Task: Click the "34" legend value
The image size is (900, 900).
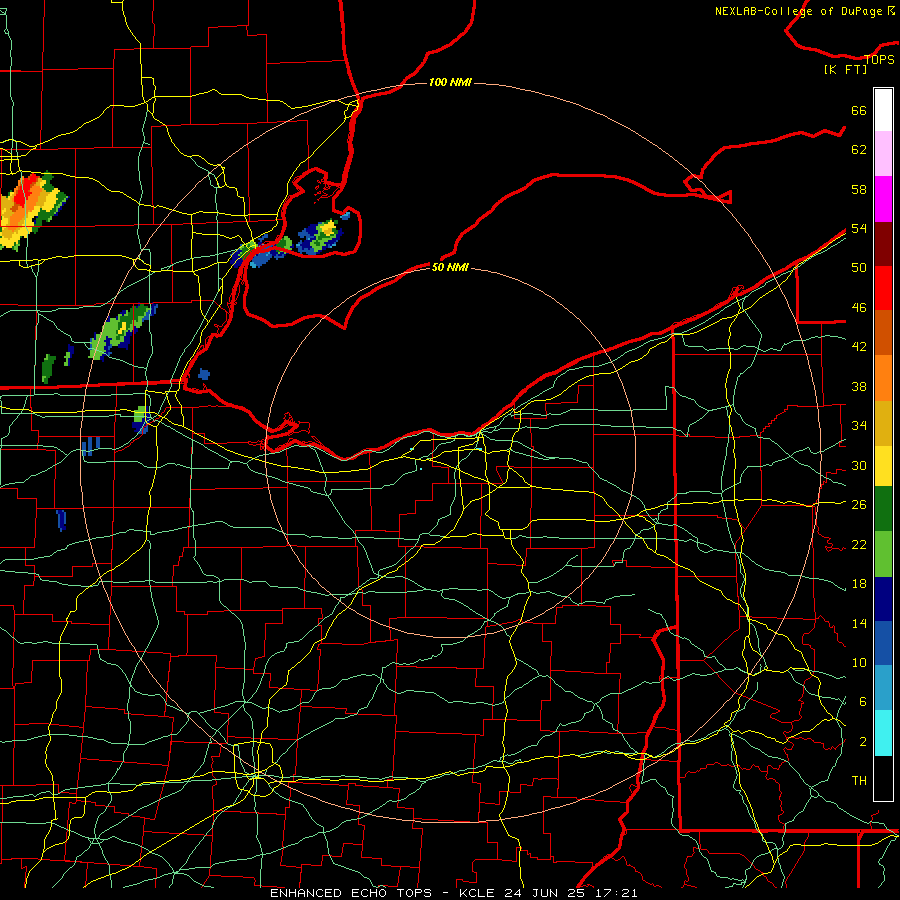Action: [859, 426]
